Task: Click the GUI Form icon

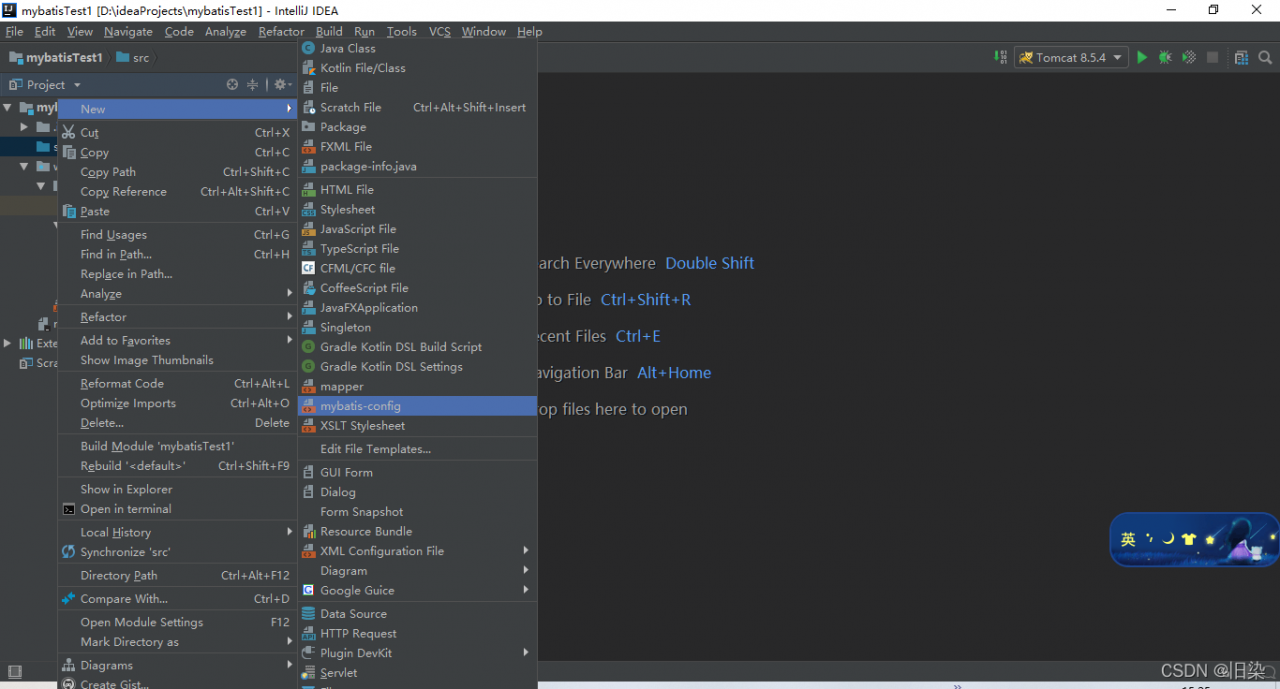Action: click(309, 472)
